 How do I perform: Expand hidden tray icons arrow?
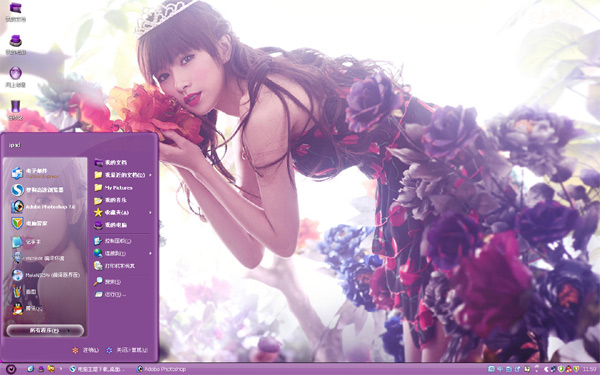point(546,369)
